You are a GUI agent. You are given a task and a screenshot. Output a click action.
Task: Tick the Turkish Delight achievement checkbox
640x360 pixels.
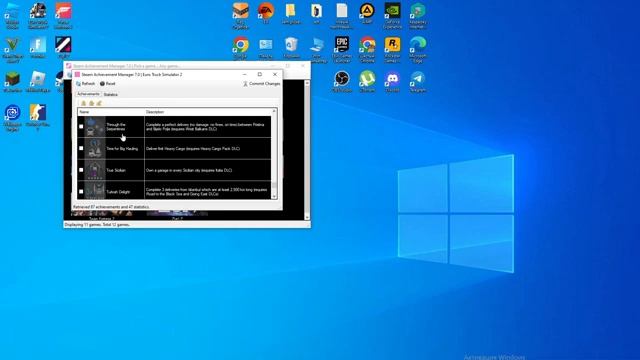(x=81, y=191)
